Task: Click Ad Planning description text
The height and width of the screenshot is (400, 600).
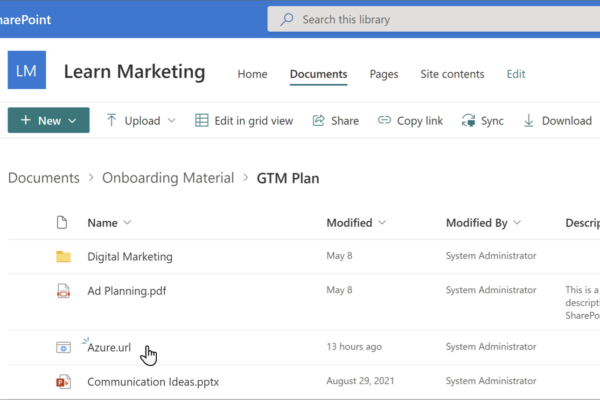Action: pyautogui.click(x=582, y=302)
